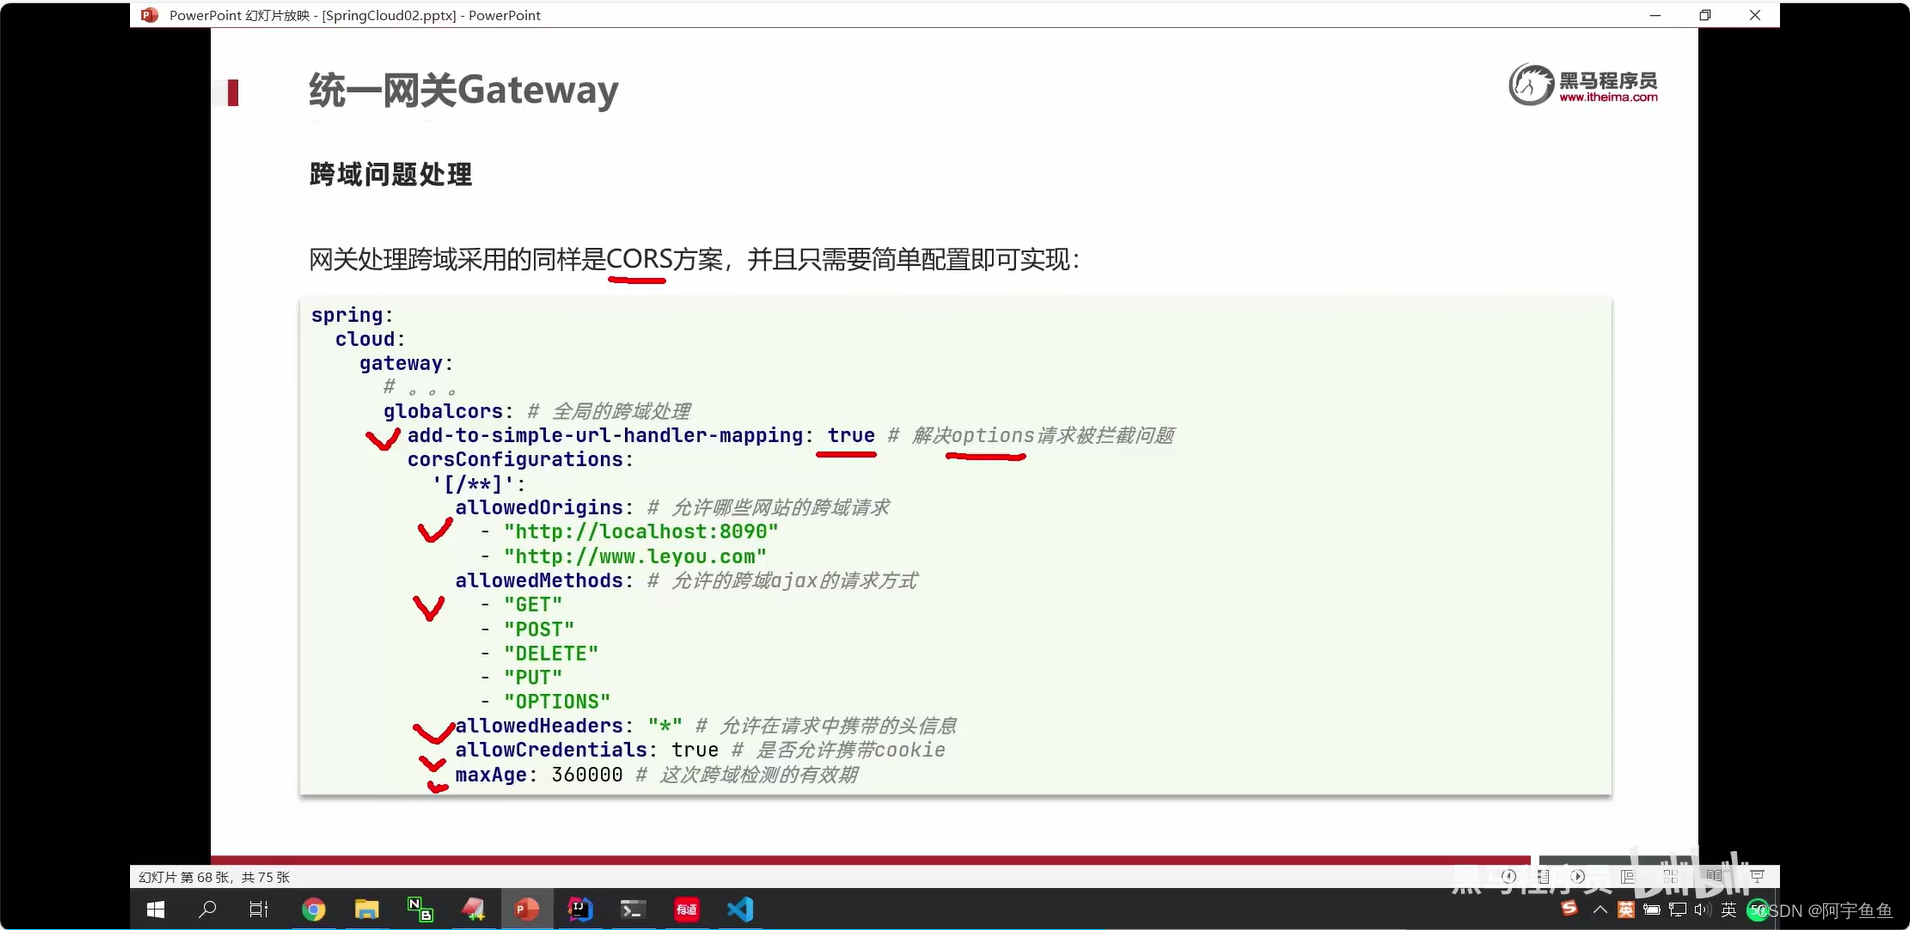This screenshot has width=1910, height=930.
Task: Restore down the PowerPoint window
Action: pos(1705,15)
